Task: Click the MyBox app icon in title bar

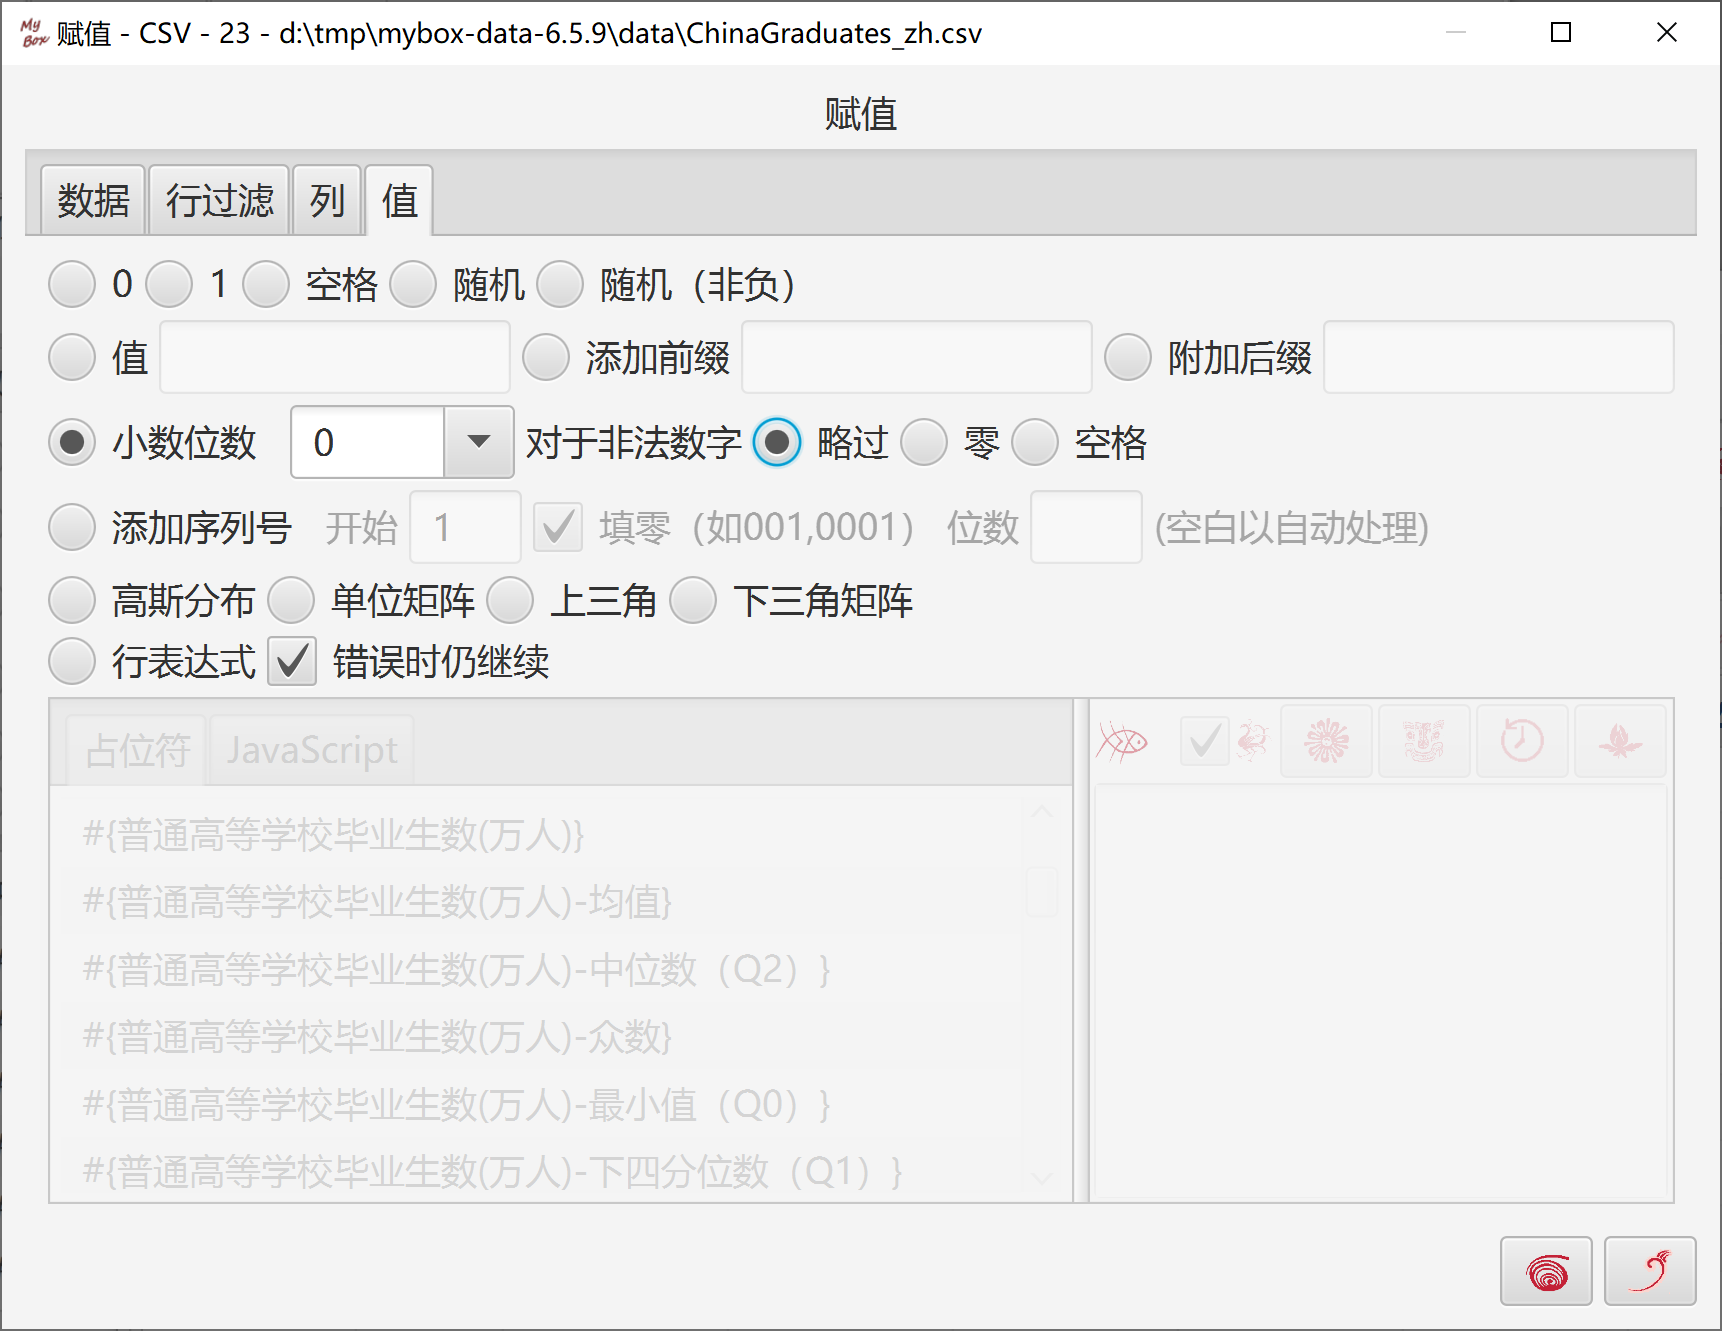Action: 34,33
